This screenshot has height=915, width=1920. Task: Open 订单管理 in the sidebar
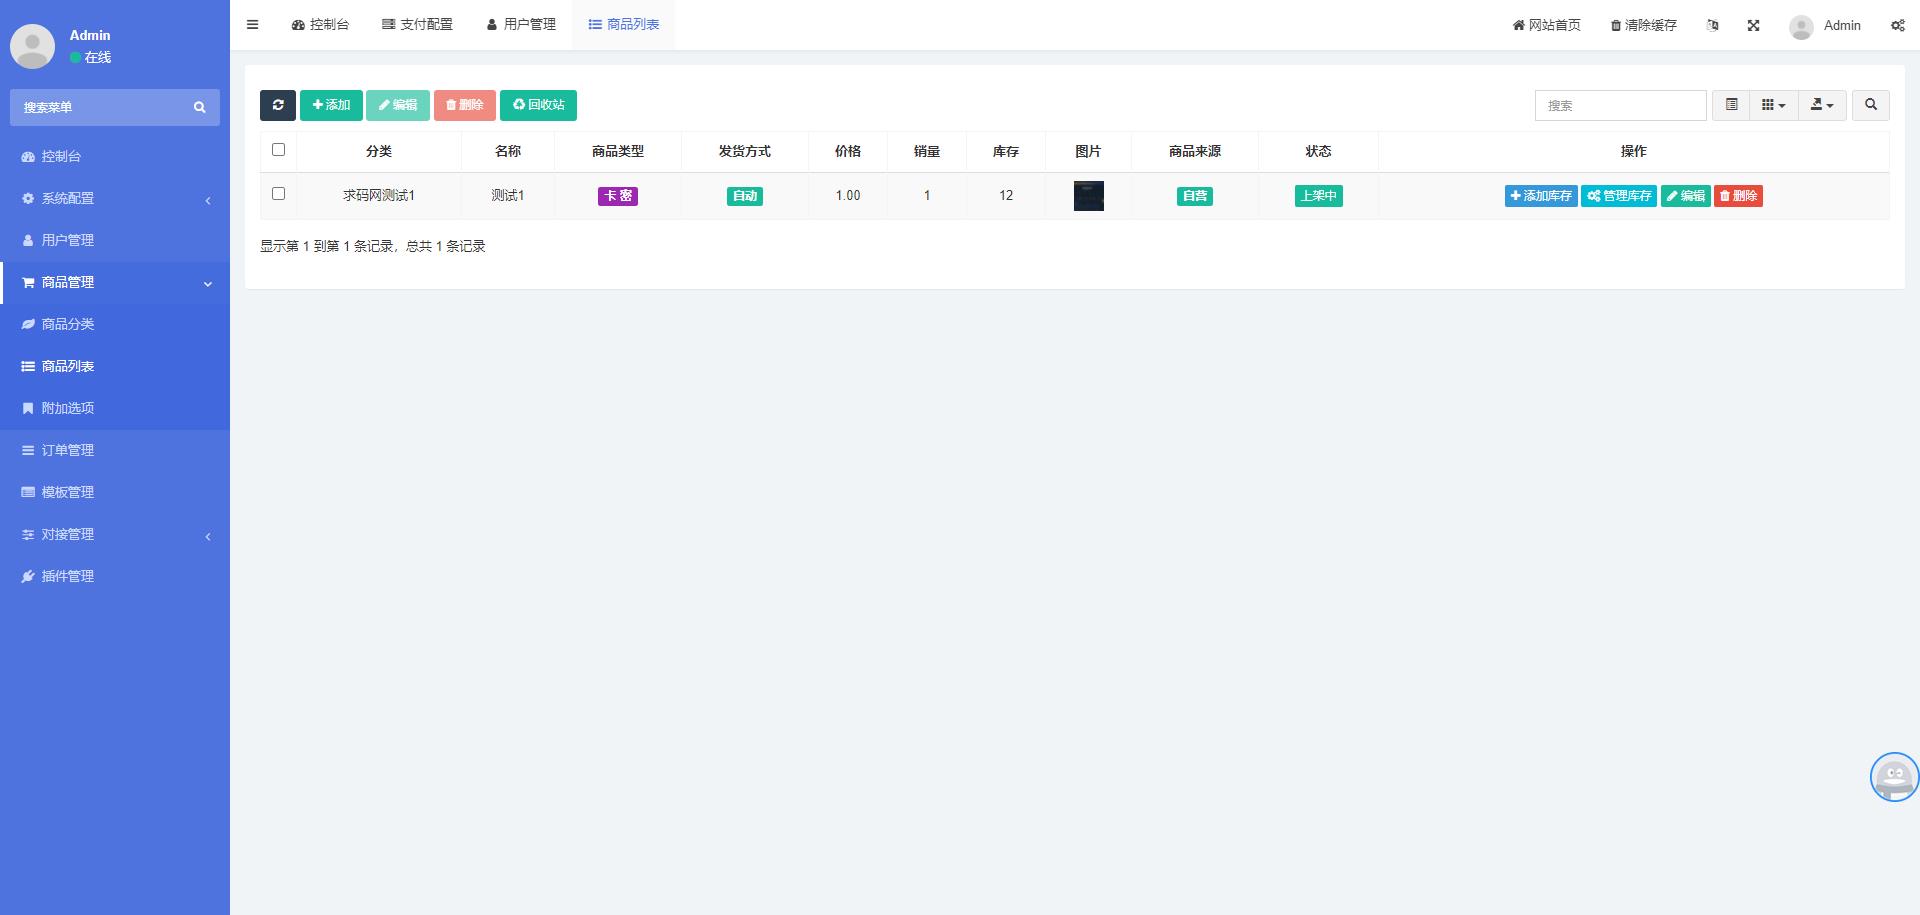pos(68,450)
